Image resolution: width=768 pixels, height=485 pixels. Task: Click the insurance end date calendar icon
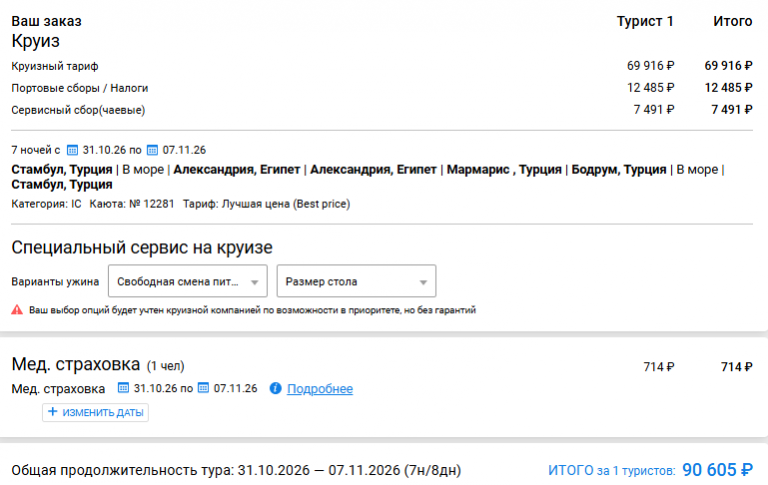[x=203, y=388]
